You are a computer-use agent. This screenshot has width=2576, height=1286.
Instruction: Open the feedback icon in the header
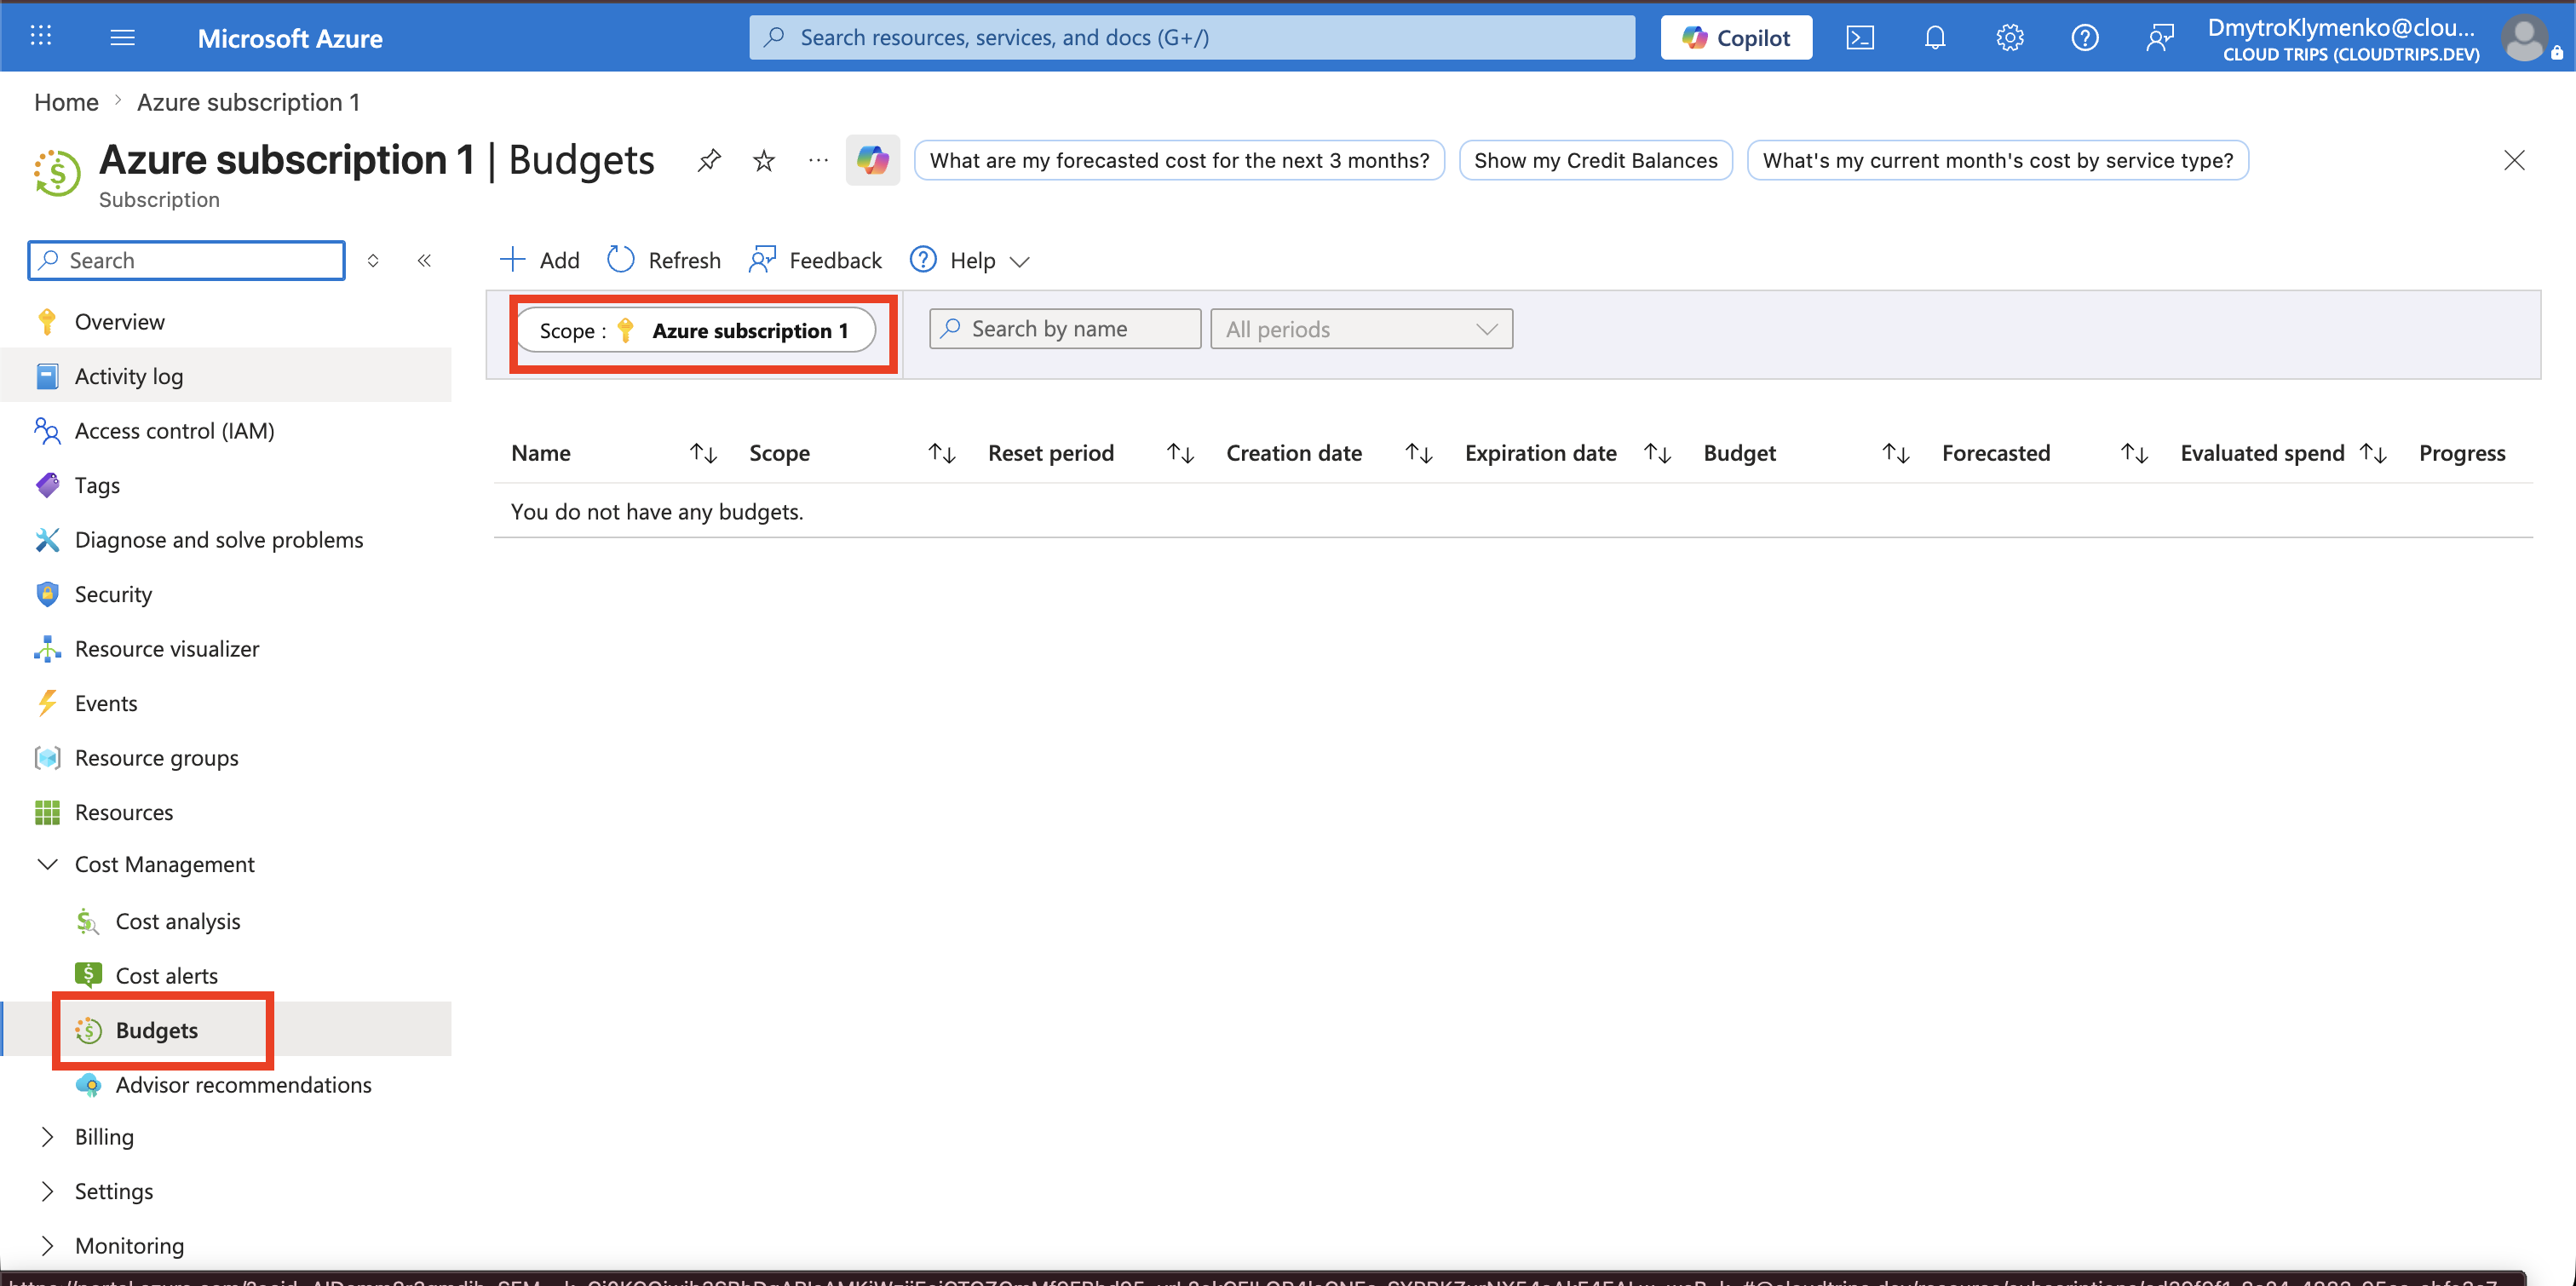(2159, 38)
